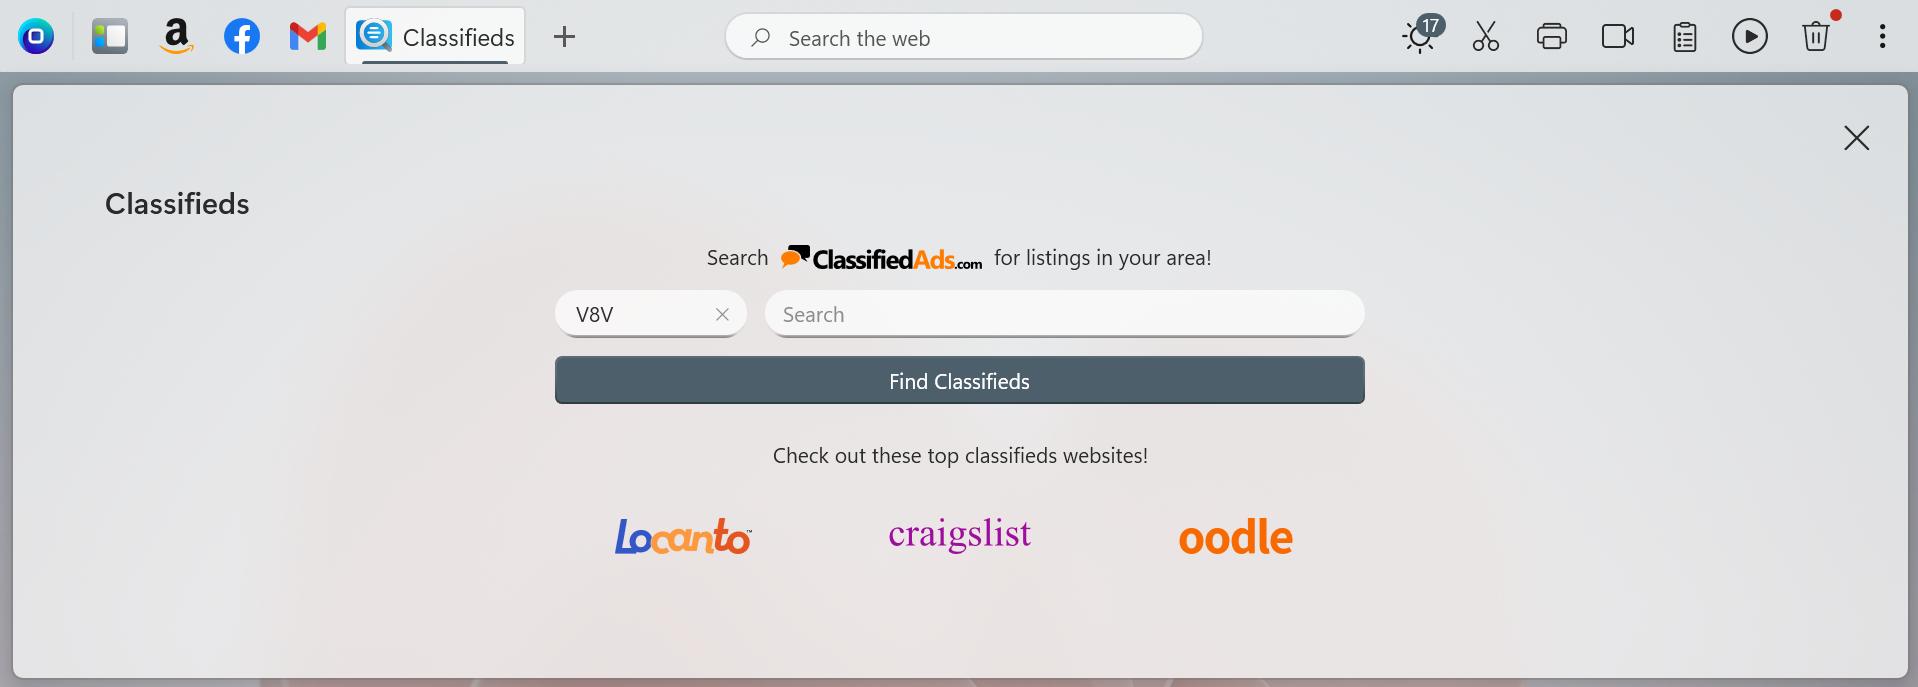
Task: Select the scissors snipping tool icon
Action: [1486, 37]
